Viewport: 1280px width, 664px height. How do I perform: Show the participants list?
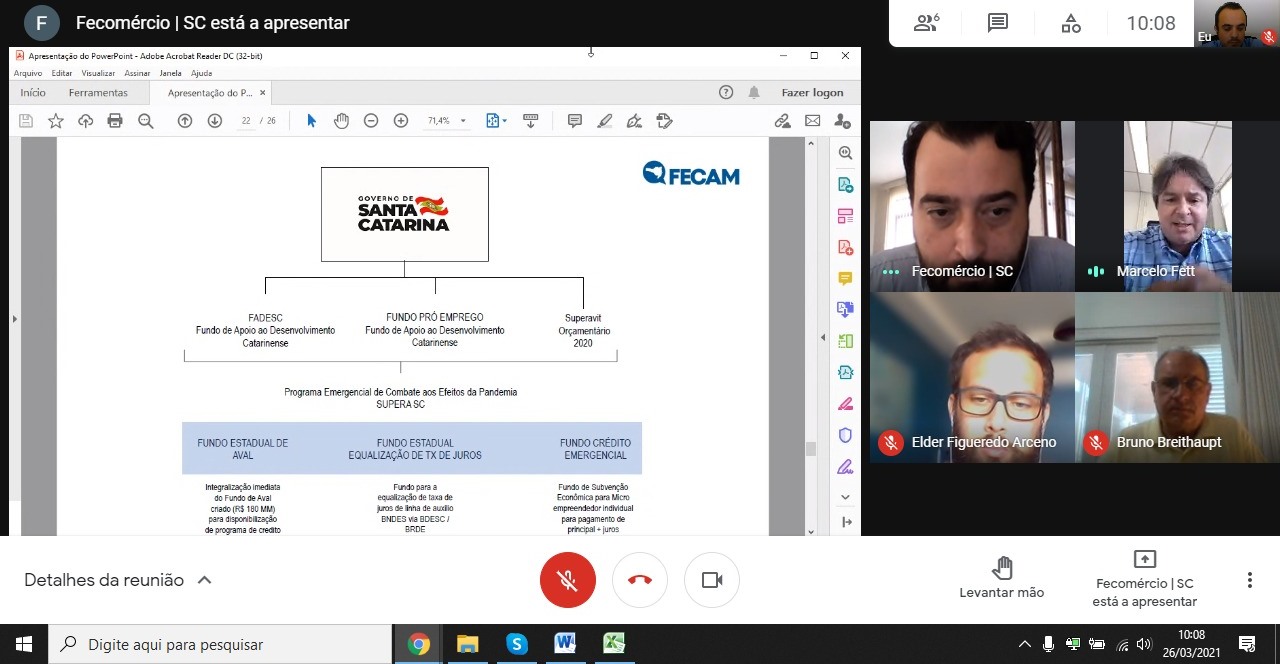(x=926, y=23)
